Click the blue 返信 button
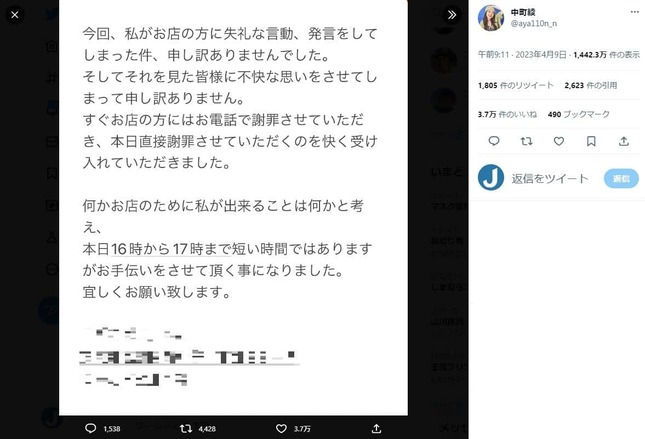 (621, 178)
